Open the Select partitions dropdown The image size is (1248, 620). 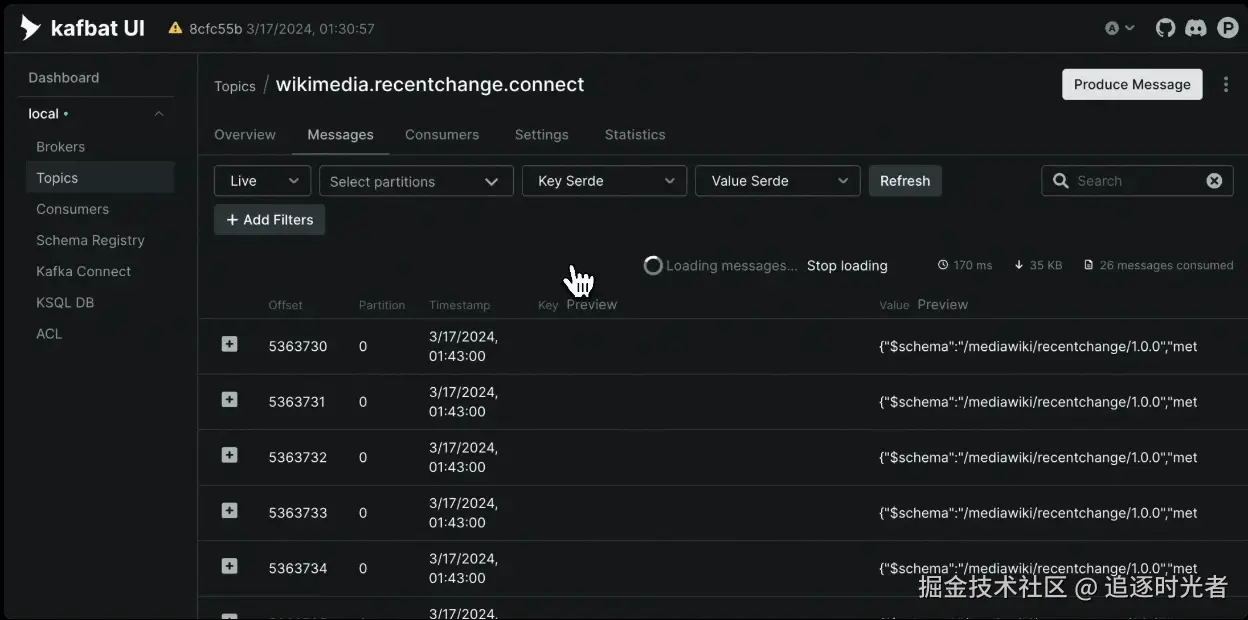point(415,181)
